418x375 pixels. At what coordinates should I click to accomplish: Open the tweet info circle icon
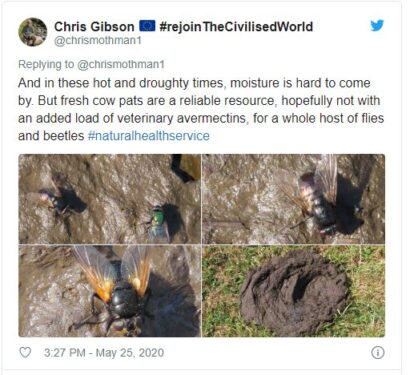pos(378,352)
